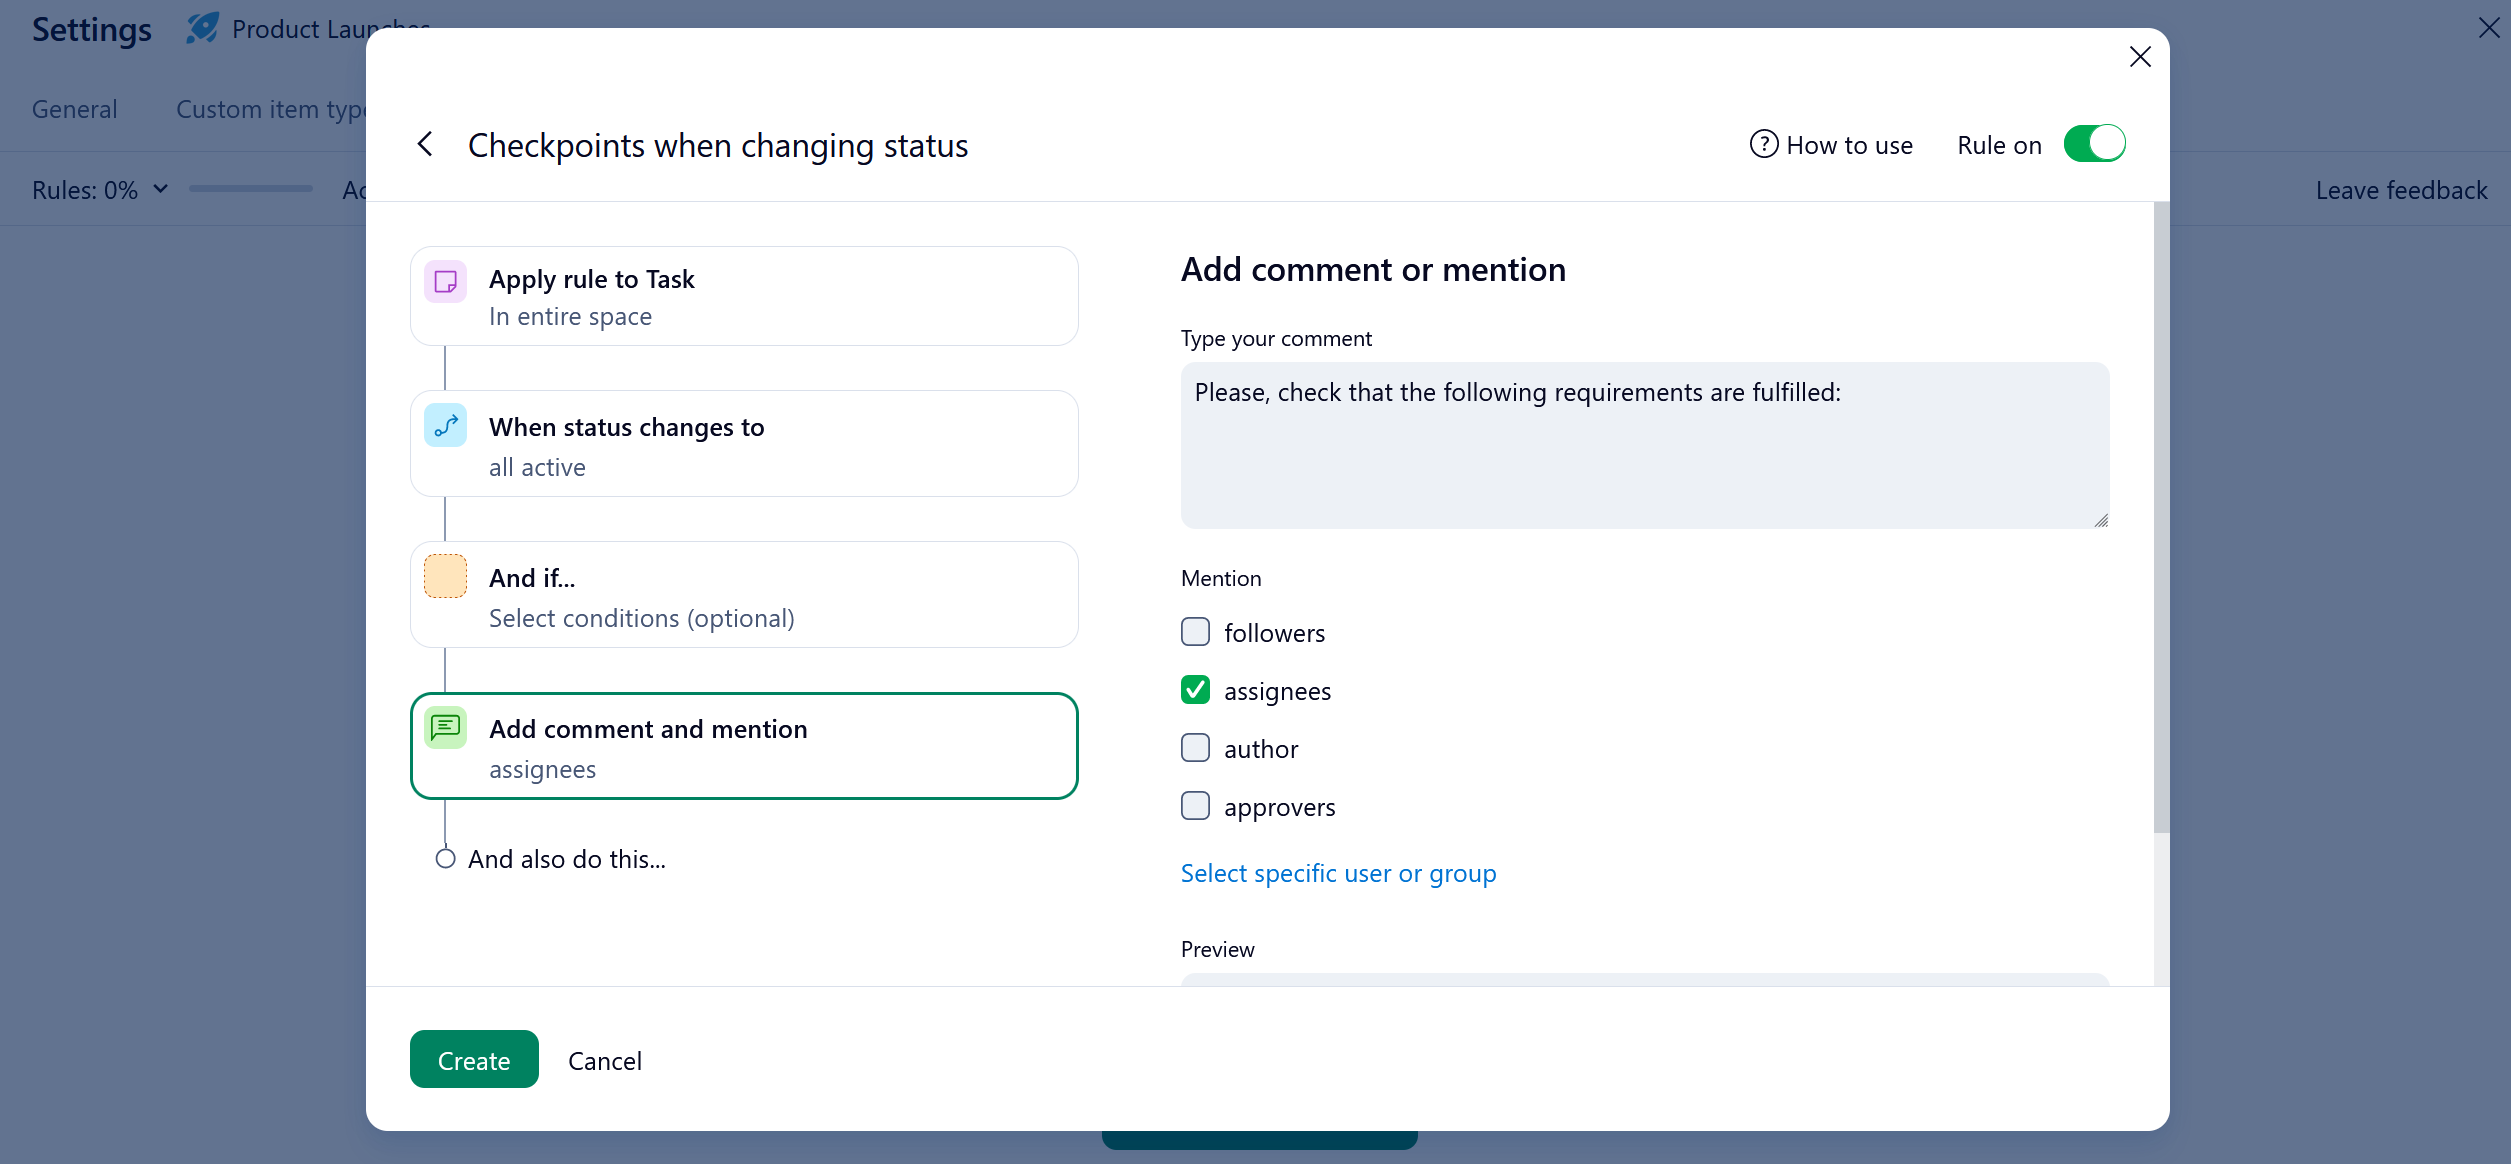Turn off the Rule on toggle
2511x1164 pixels.
[x=2094, y=144]
